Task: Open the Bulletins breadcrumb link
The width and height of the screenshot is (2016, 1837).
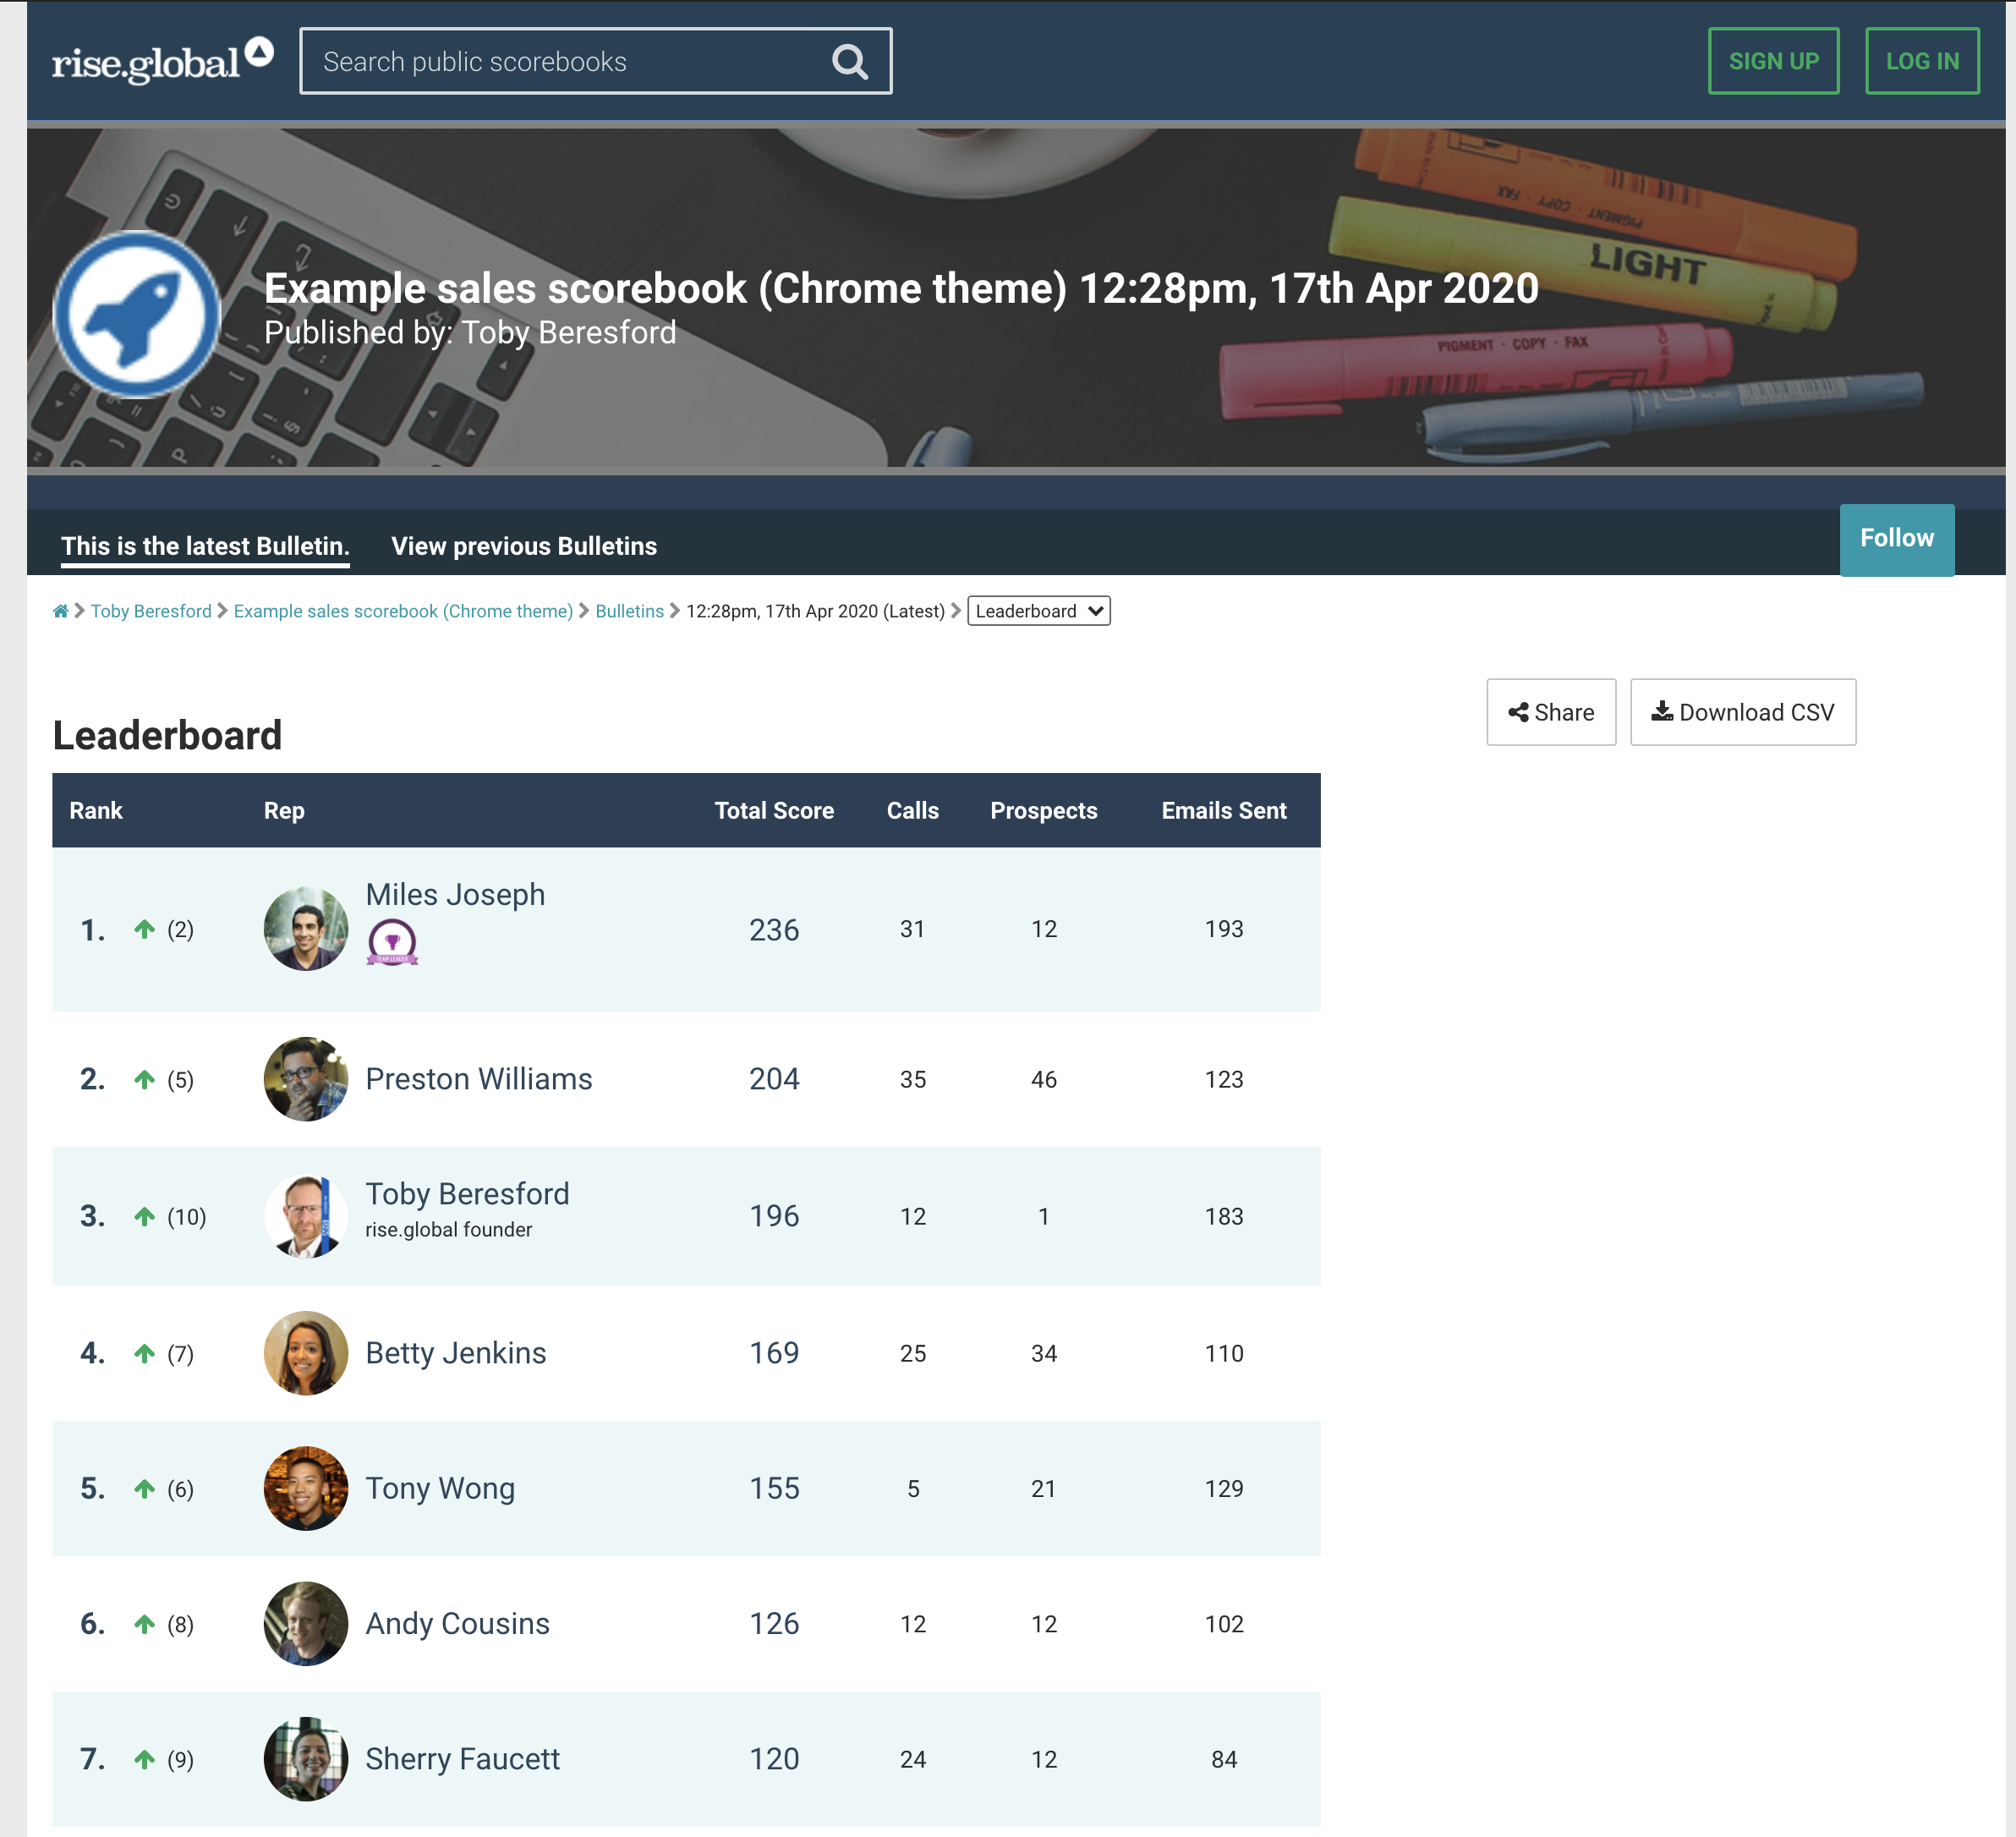Action: point(629,610)
